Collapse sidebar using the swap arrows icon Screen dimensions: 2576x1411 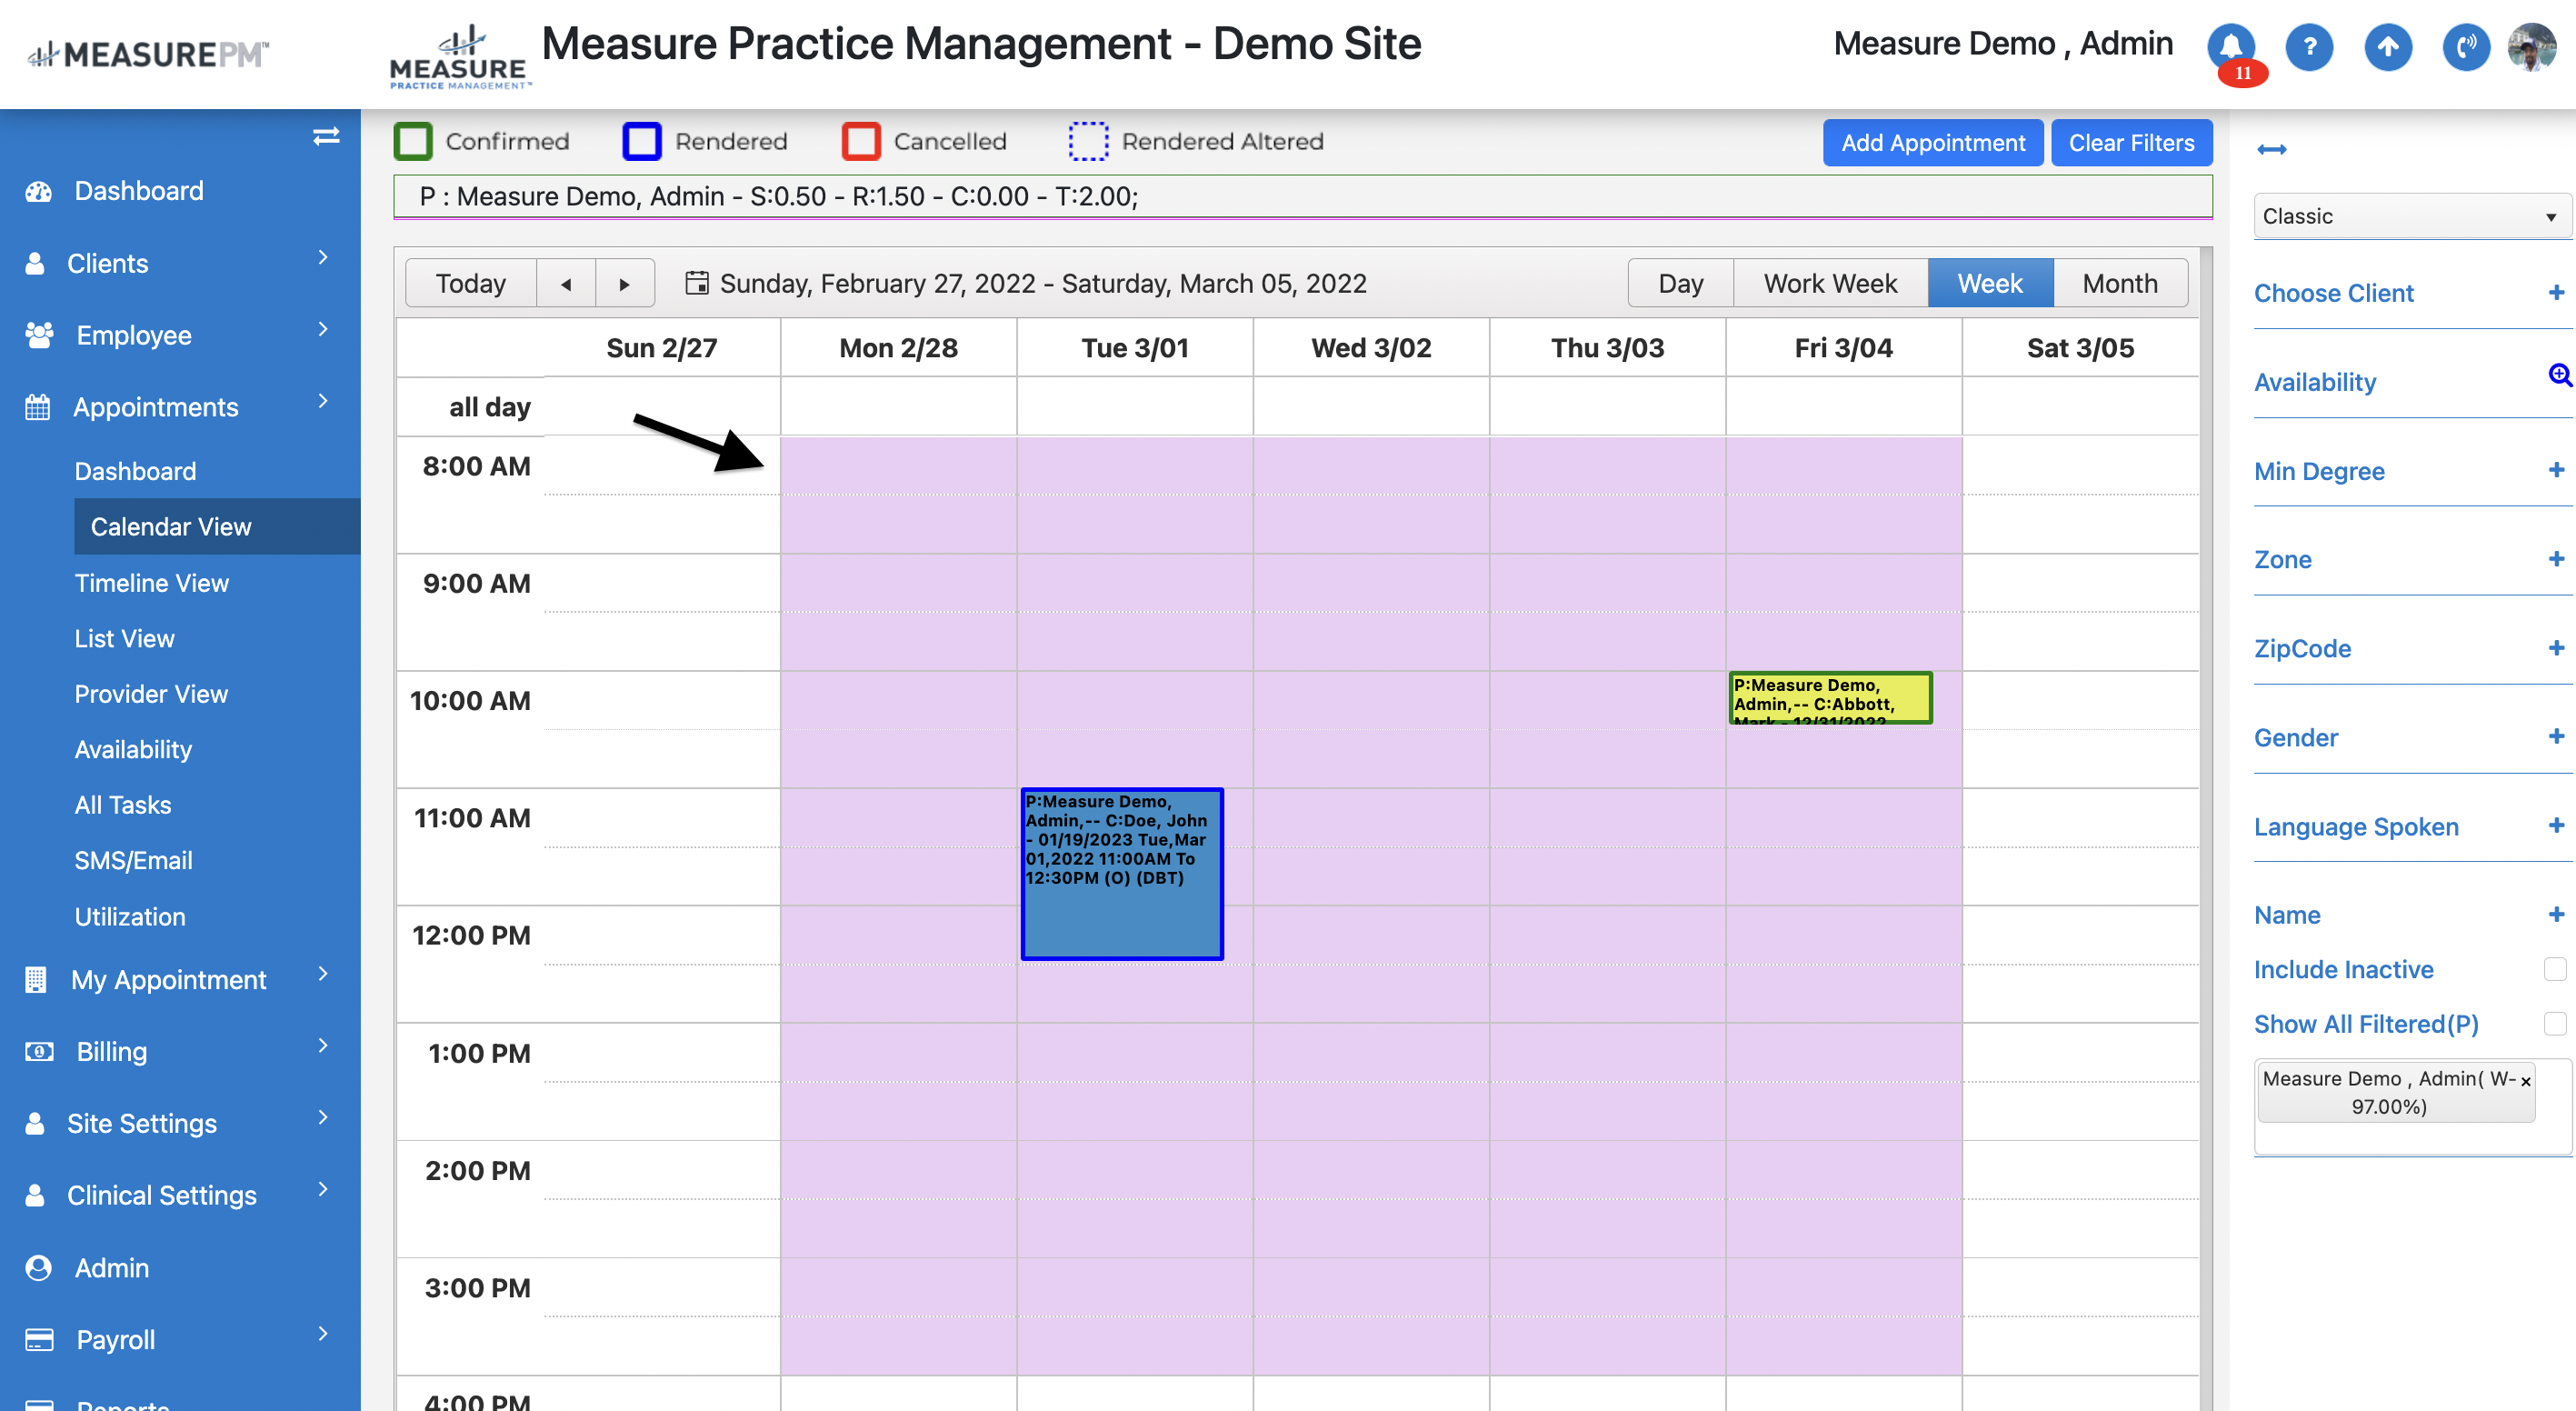[x=326, y=136]
